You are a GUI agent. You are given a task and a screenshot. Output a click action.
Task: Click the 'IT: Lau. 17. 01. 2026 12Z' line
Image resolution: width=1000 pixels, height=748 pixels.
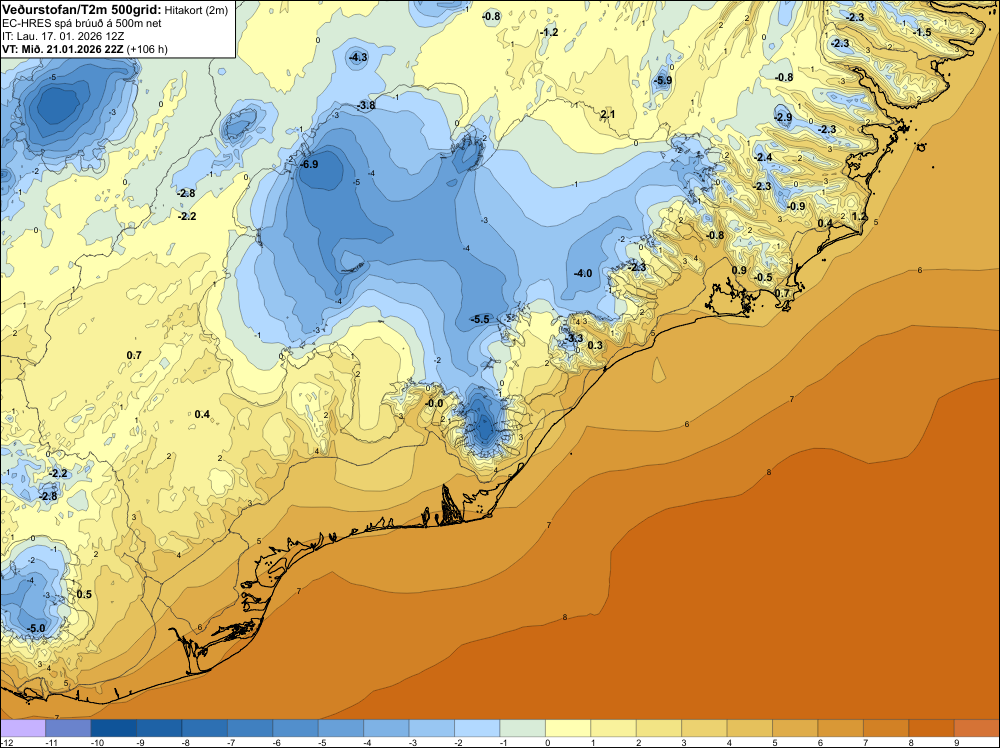[63, 36]
